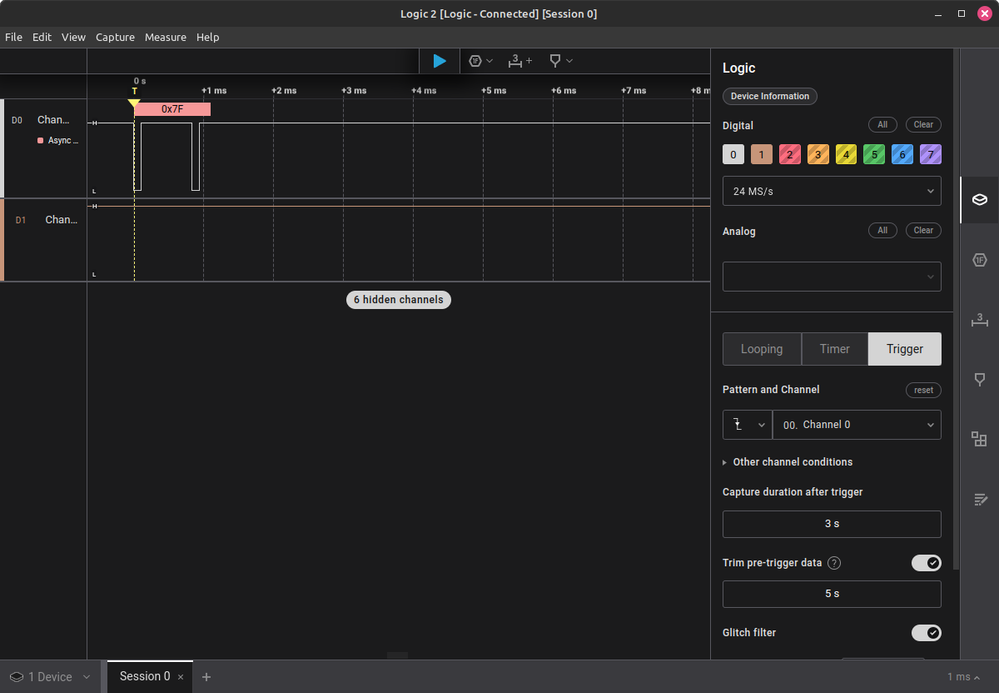Enable digital channel 3
Viewport: 999px width, 693px height.
(818, 154)
